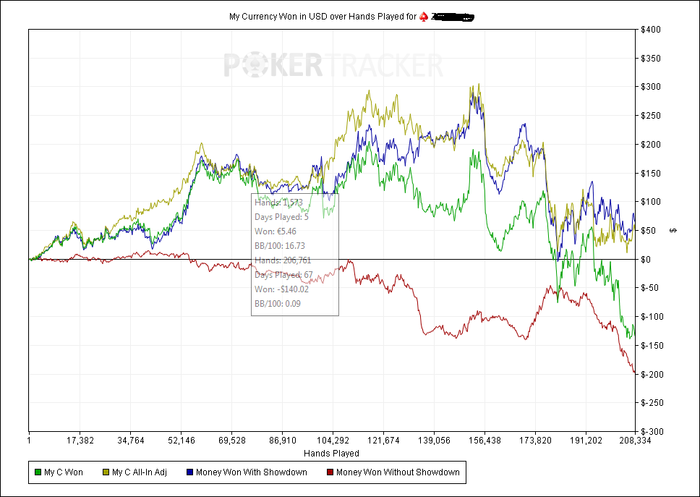Click tooltip line 'BB/100: 0.09'
Viewport: 700px width, 497px height.
(x=278, y=304)
